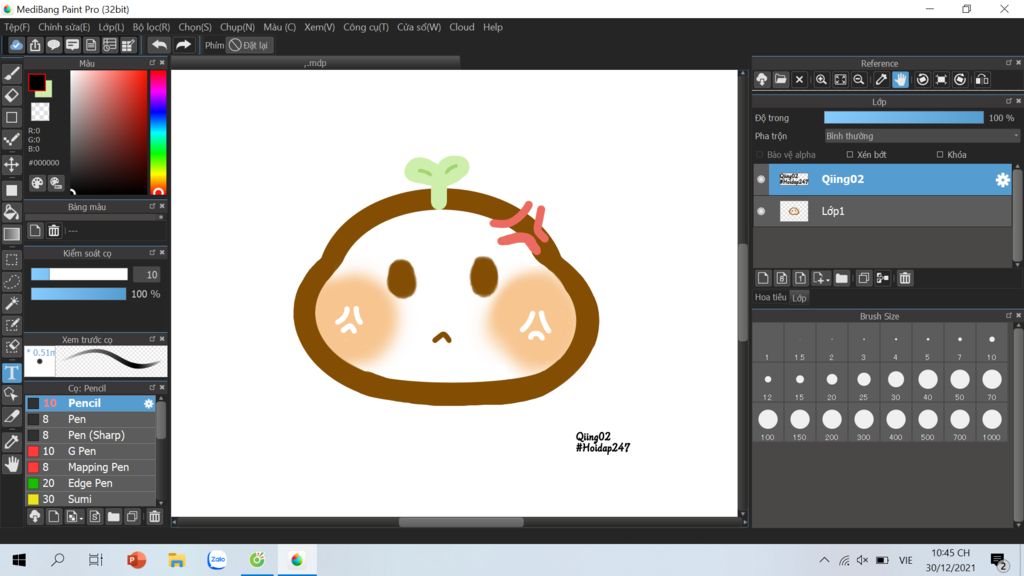Open Qiing02 layer settings gear
1024x576 pixels.
point(1002,180)
